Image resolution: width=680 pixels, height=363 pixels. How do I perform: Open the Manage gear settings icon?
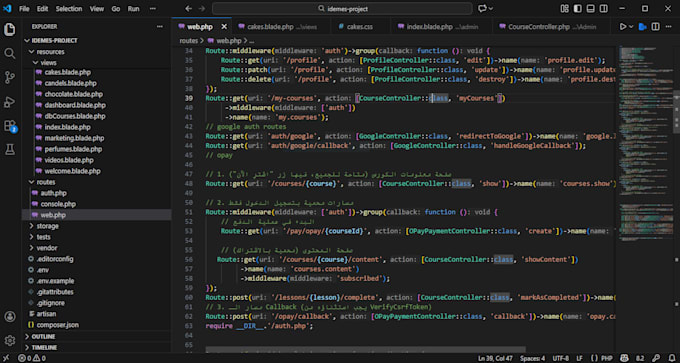[10, 340]
